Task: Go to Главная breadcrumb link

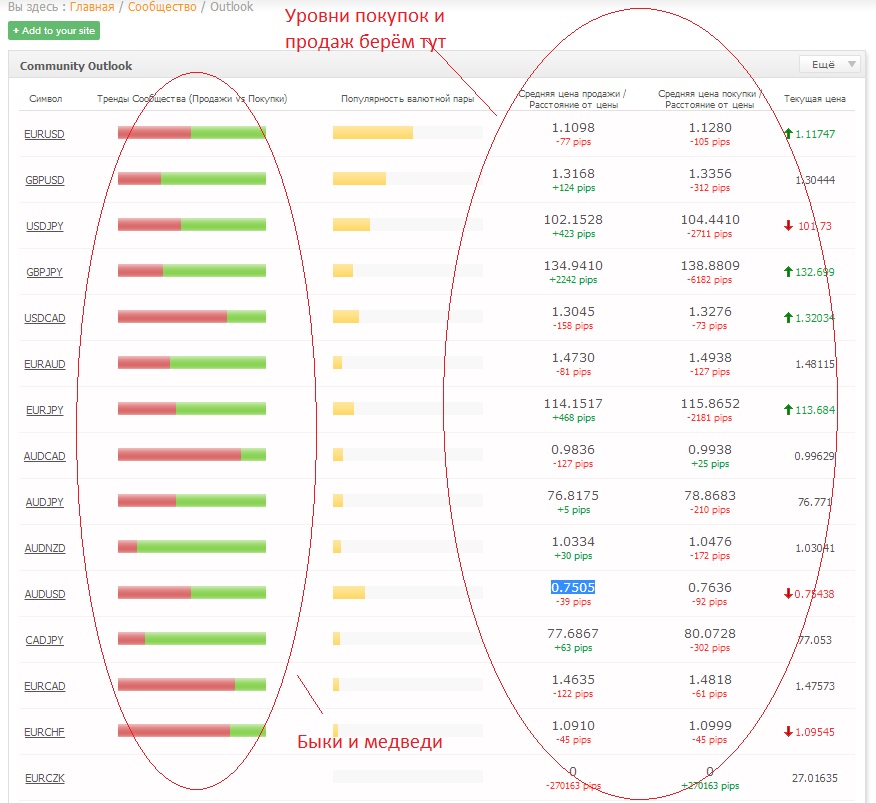Action: point(92,7)
